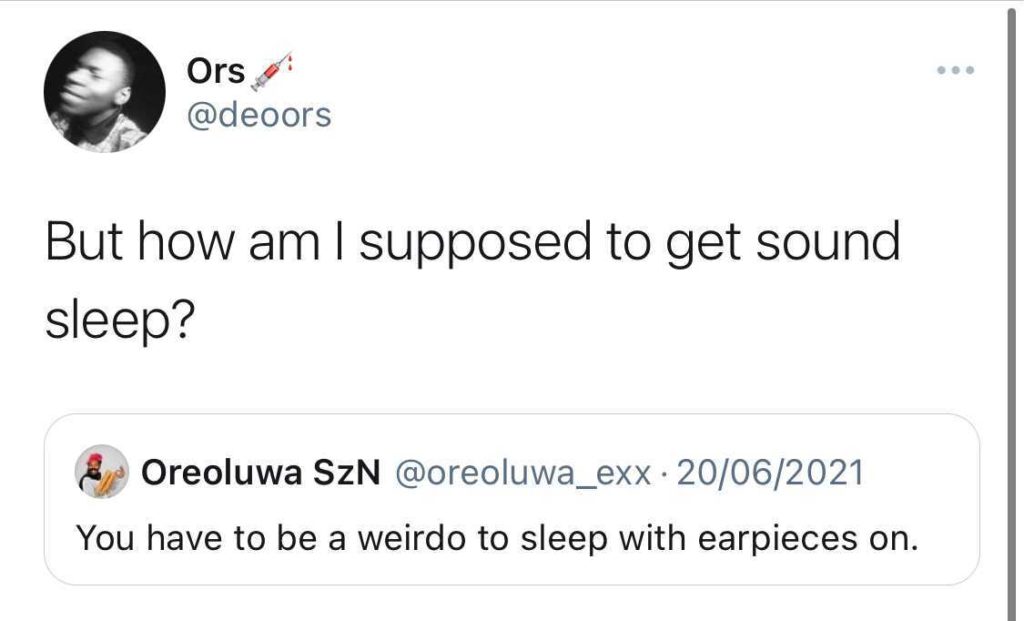Click the 20/06/2021 date stamp
This screenshot has height=621, width=1024.
[769, 473]
